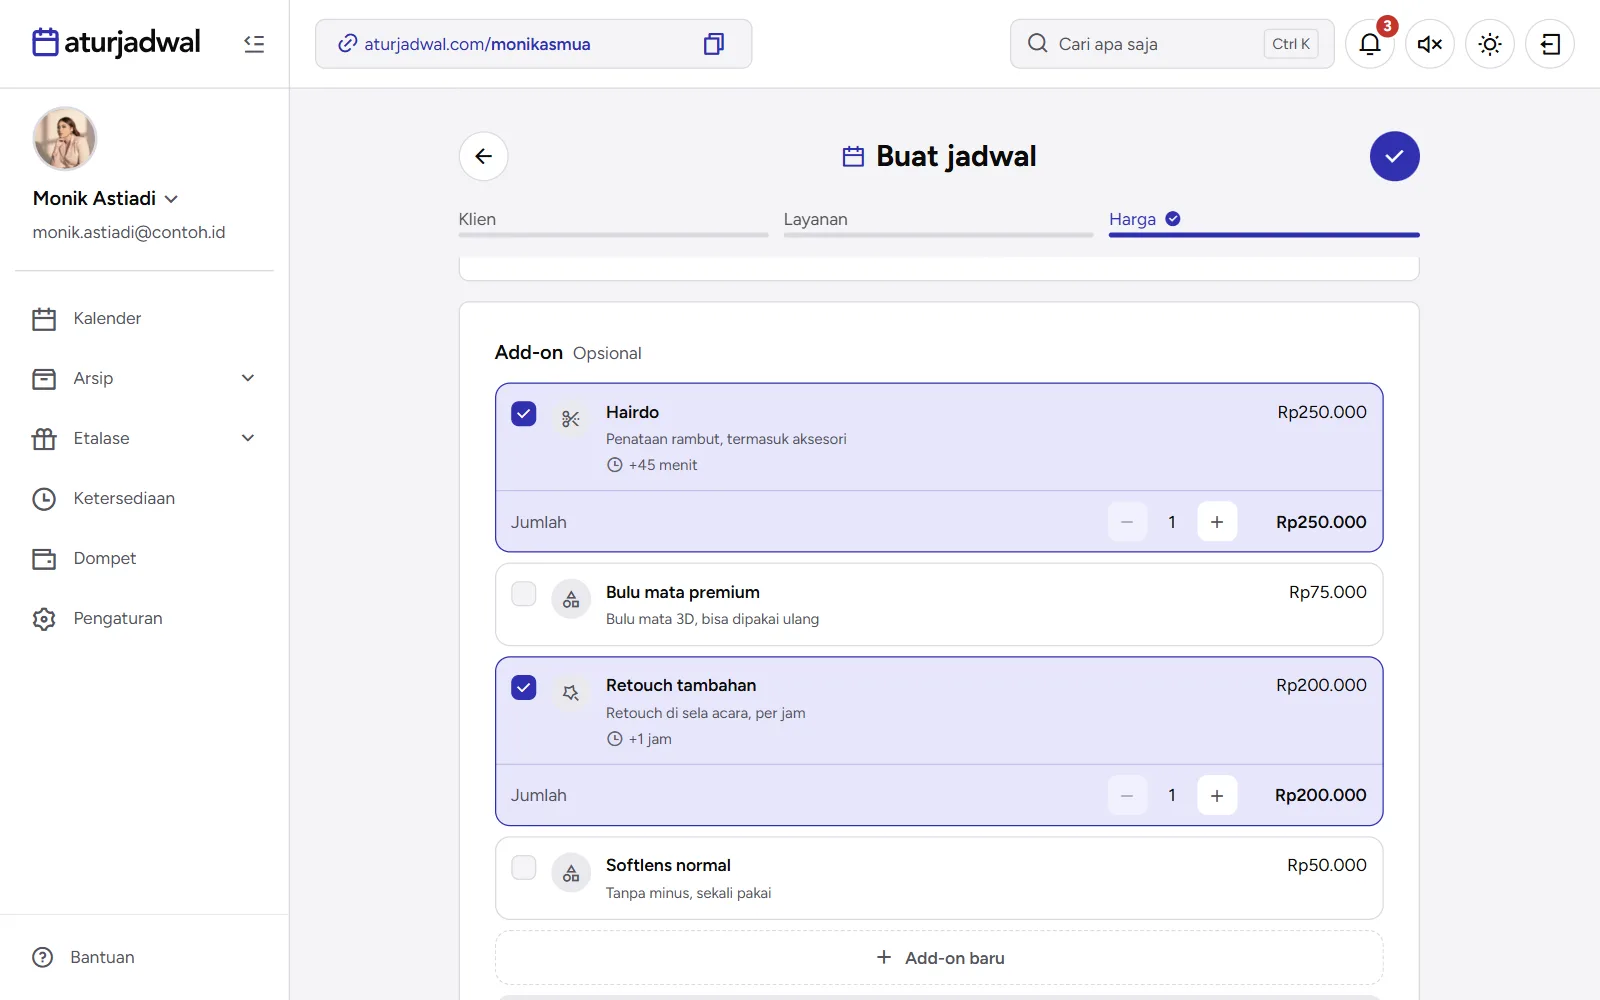Toggle the muted sound icon

tap(1430, 44)
